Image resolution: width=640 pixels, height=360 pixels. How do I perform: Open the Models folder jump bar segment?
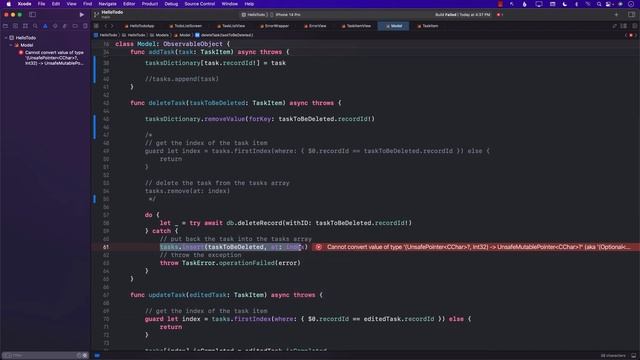coord(159,35)
